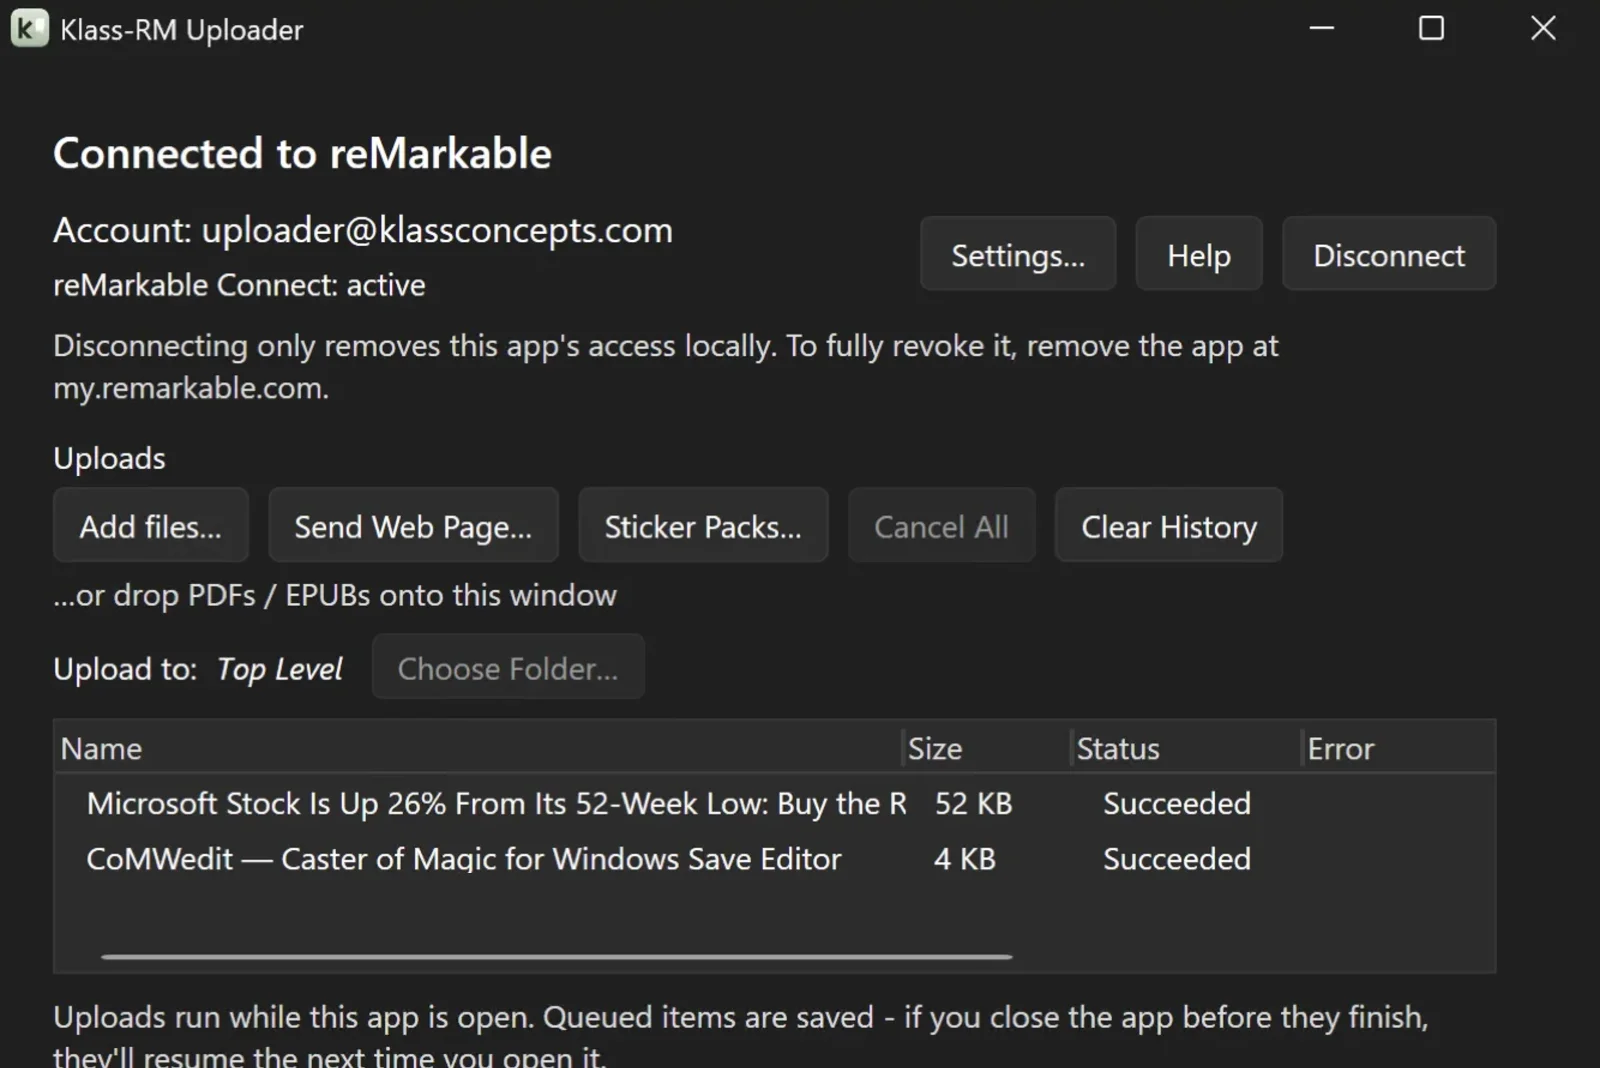Click the Cancel All button
This screenshot has width=1600, height=1068.
(x=941, y=525)
